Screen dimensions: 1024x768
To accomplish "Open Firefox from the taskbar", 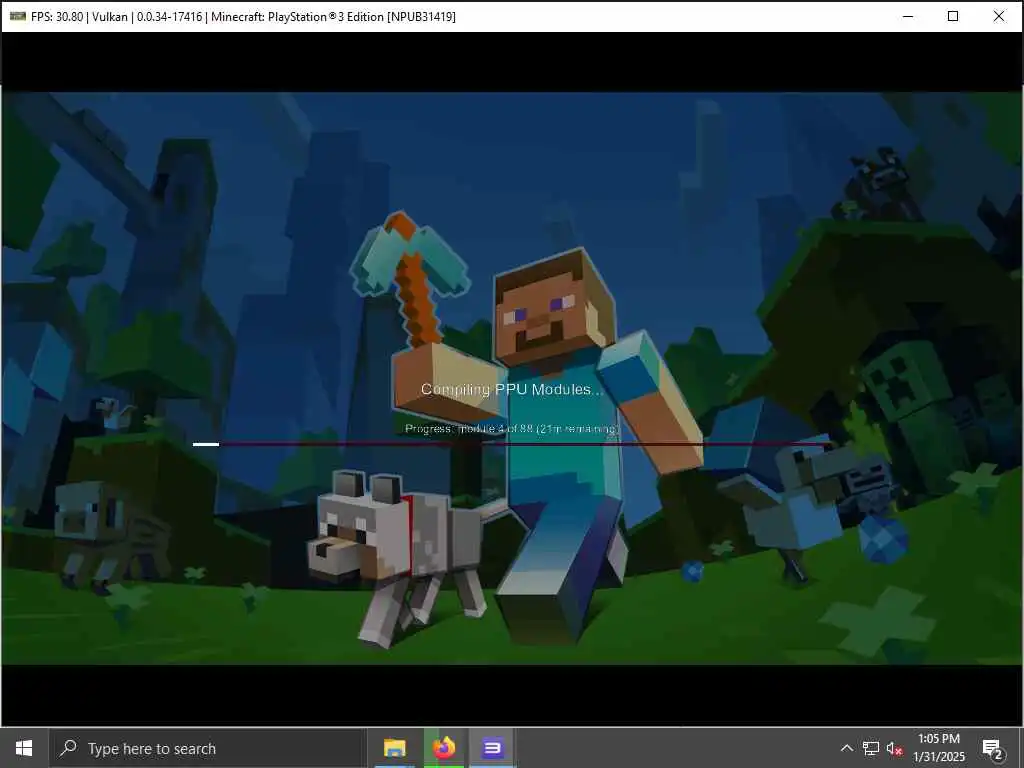I will 444,748.
